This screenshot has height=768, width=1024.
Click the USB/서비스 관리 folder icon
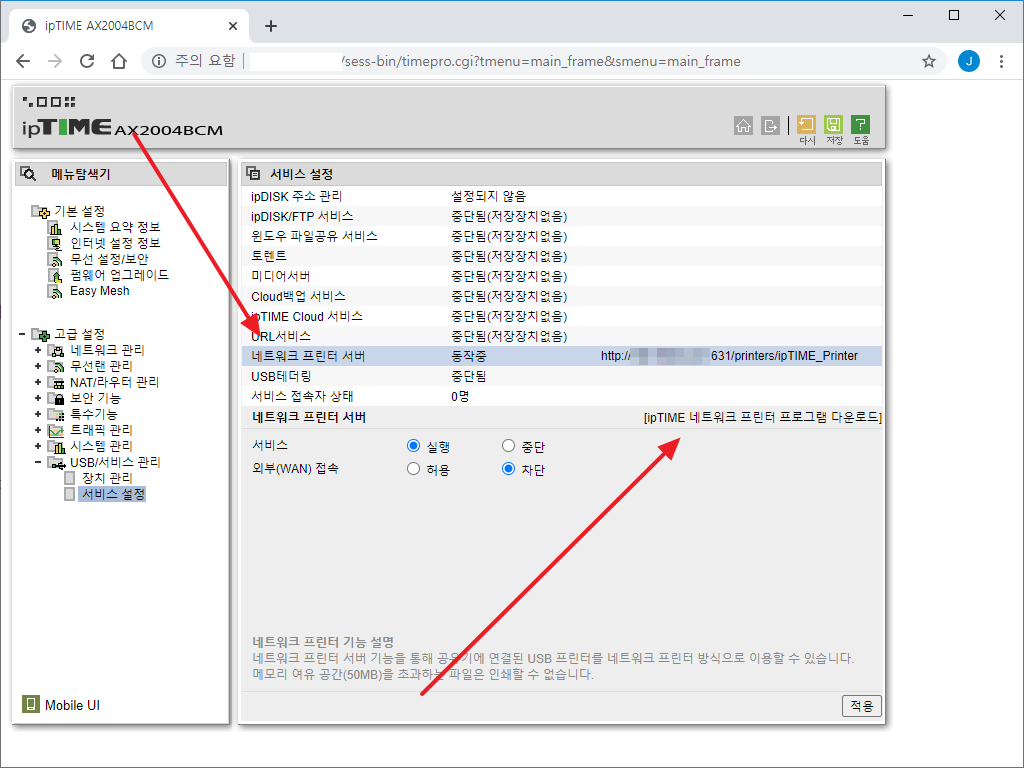click(56, 462)
